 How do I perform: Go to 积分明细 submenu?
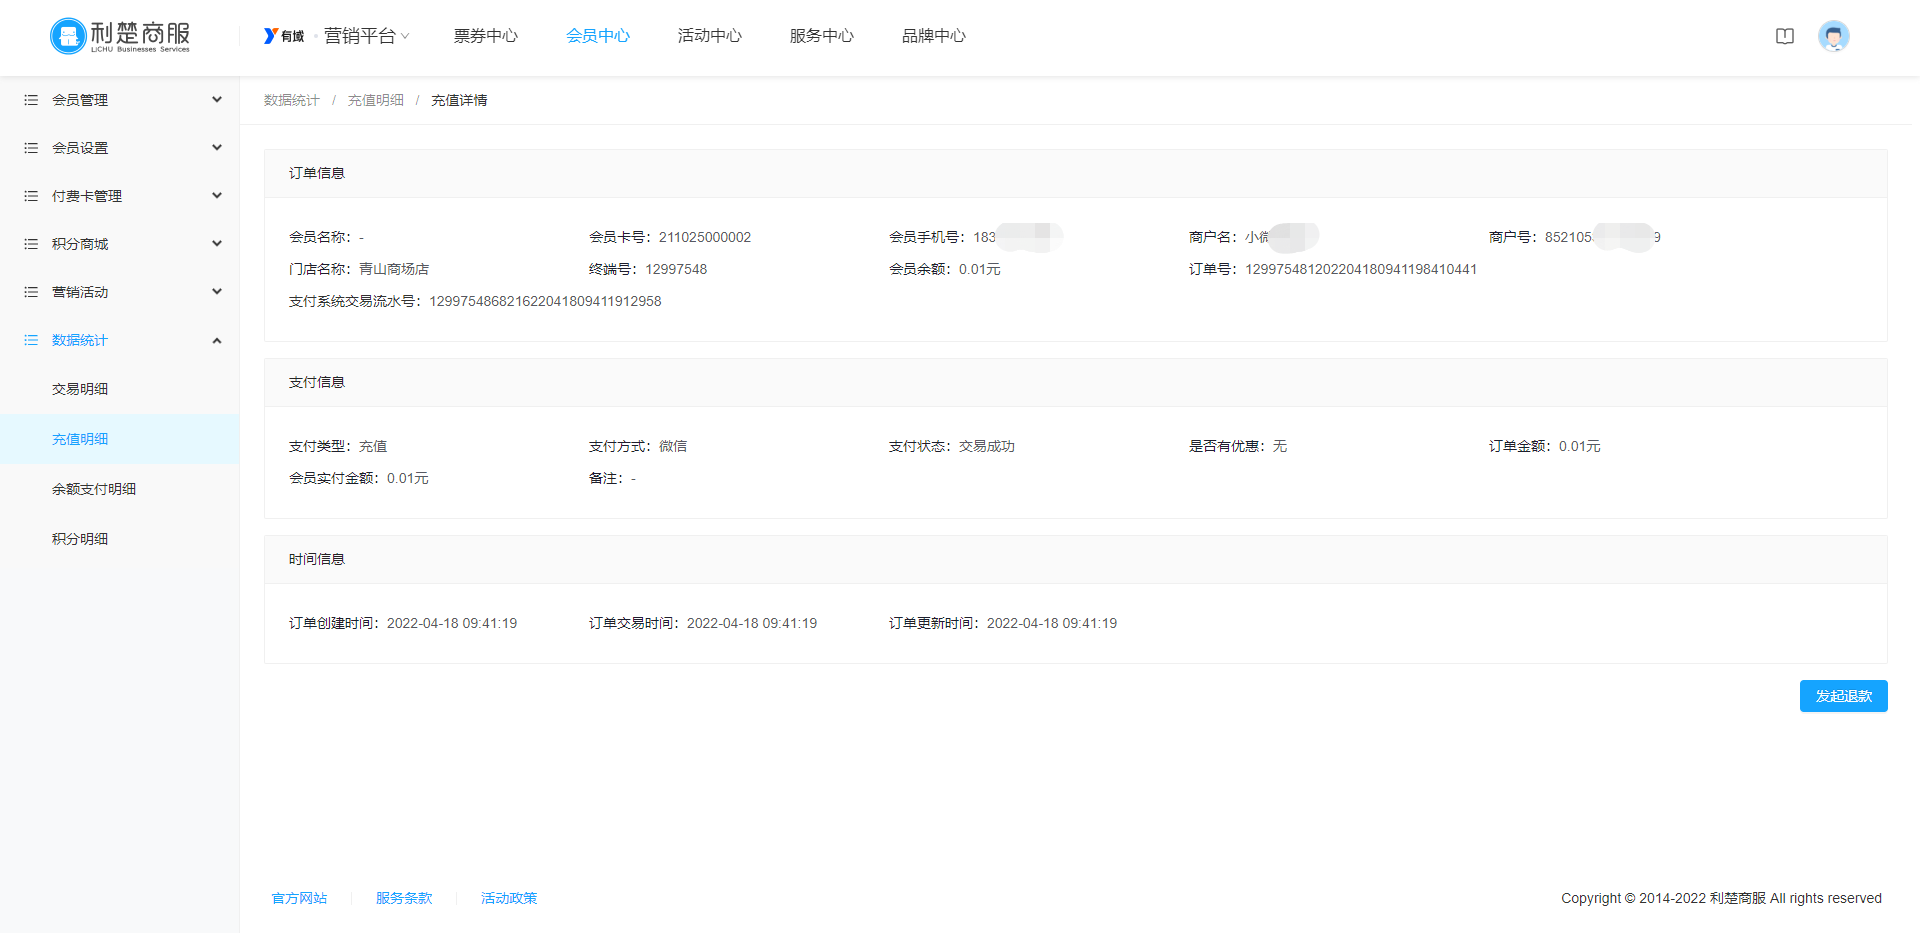pos(120,539)
